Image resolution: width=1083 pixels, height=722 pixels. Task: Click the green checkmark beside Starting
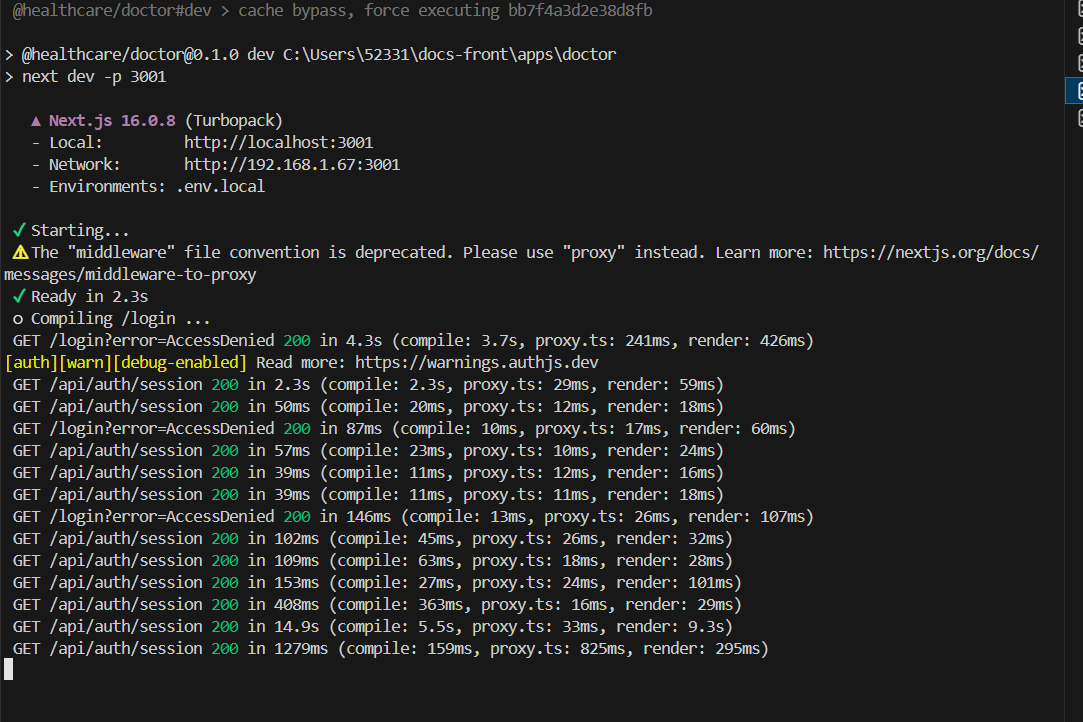pyautogui.click(x=19, y=231)
